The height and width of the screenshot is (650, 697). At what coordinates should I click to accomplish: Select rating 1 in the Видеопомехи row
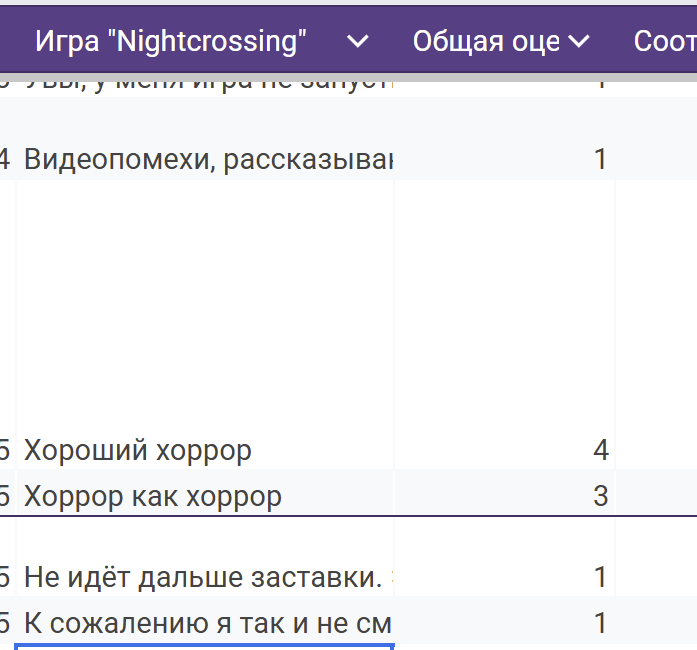(600, 158)
